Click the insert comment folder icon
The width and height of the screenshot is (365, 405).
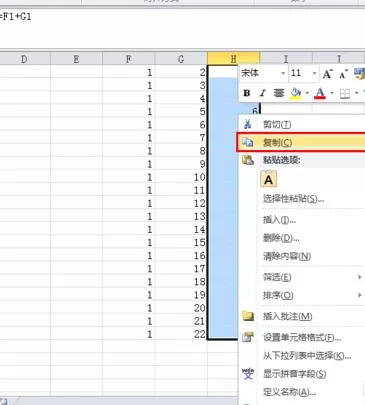pyautogui.click(x=248, y=316)
